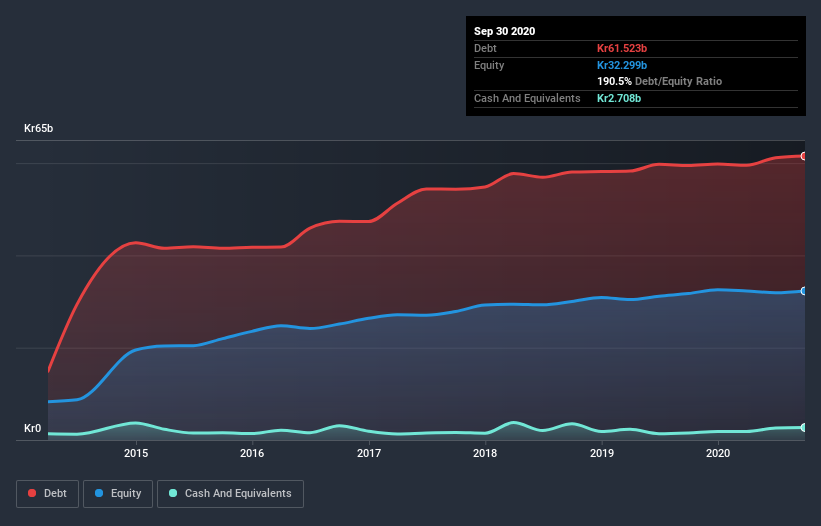The image size is (821, 526).
Task: Click the Kr2.708b cash value
Action: (619, 98)
